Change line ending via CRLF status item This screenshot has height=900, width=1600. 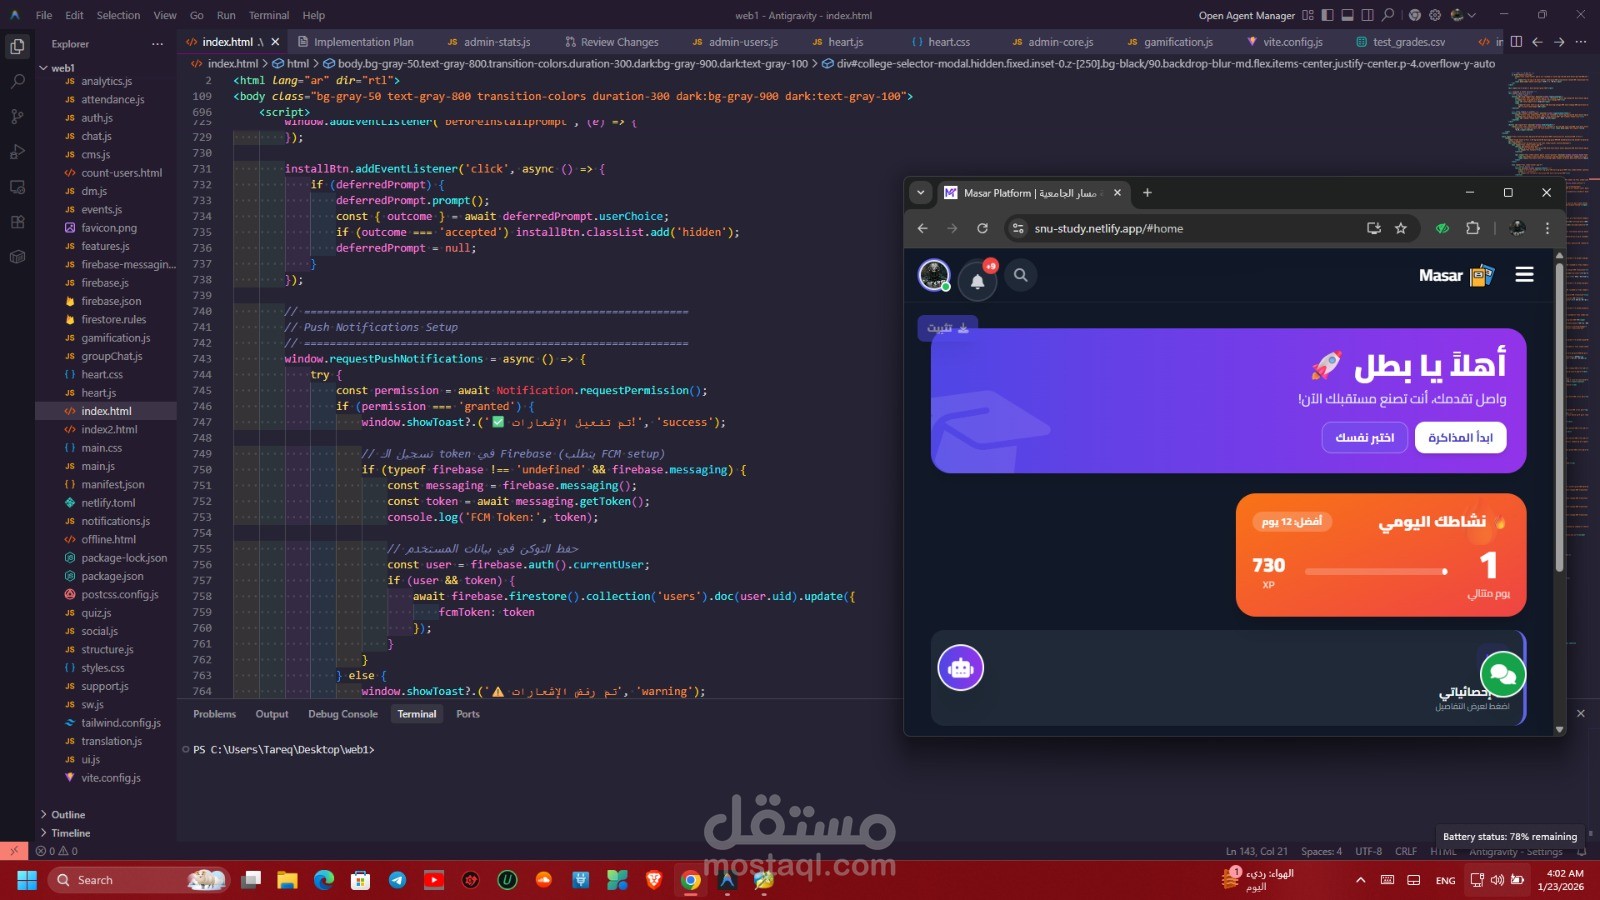pos(1406,851)
